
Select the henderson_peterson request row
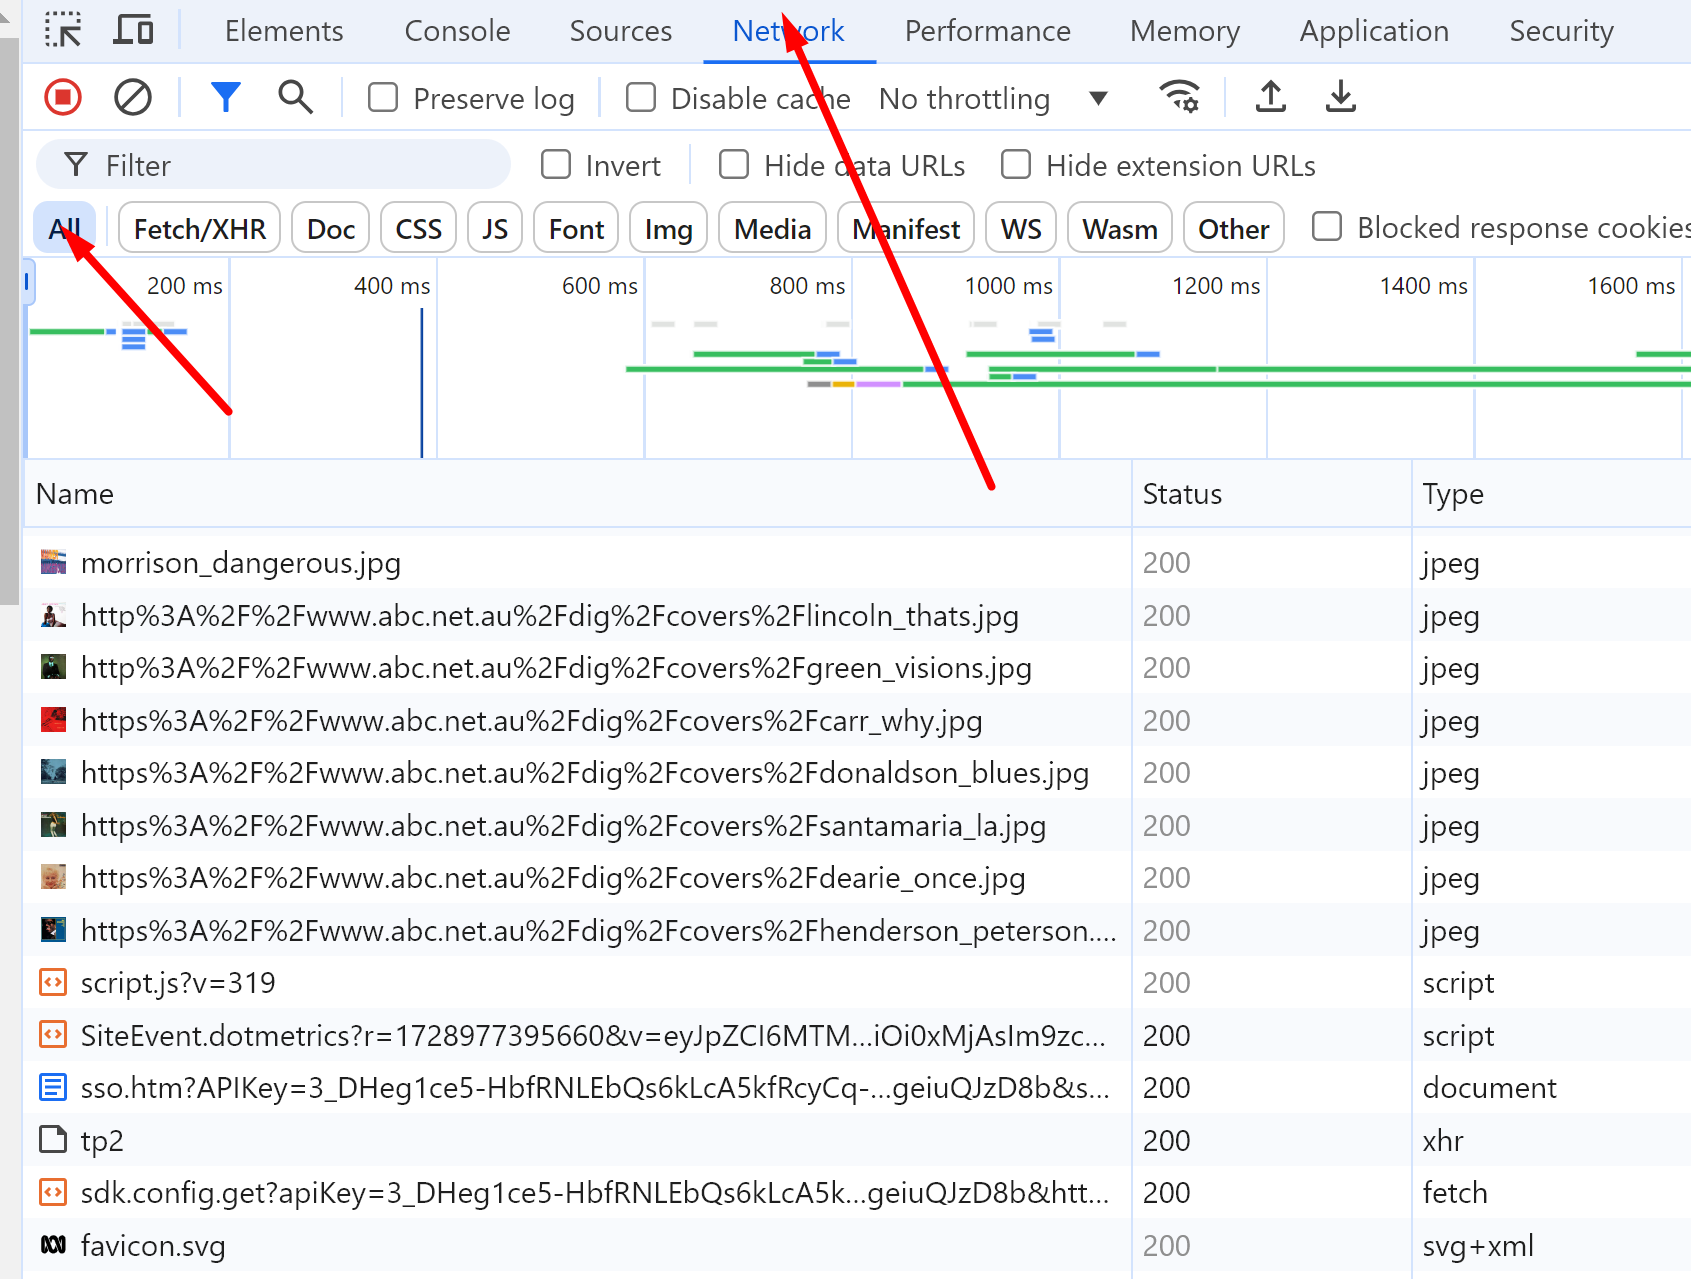point(857,930)
